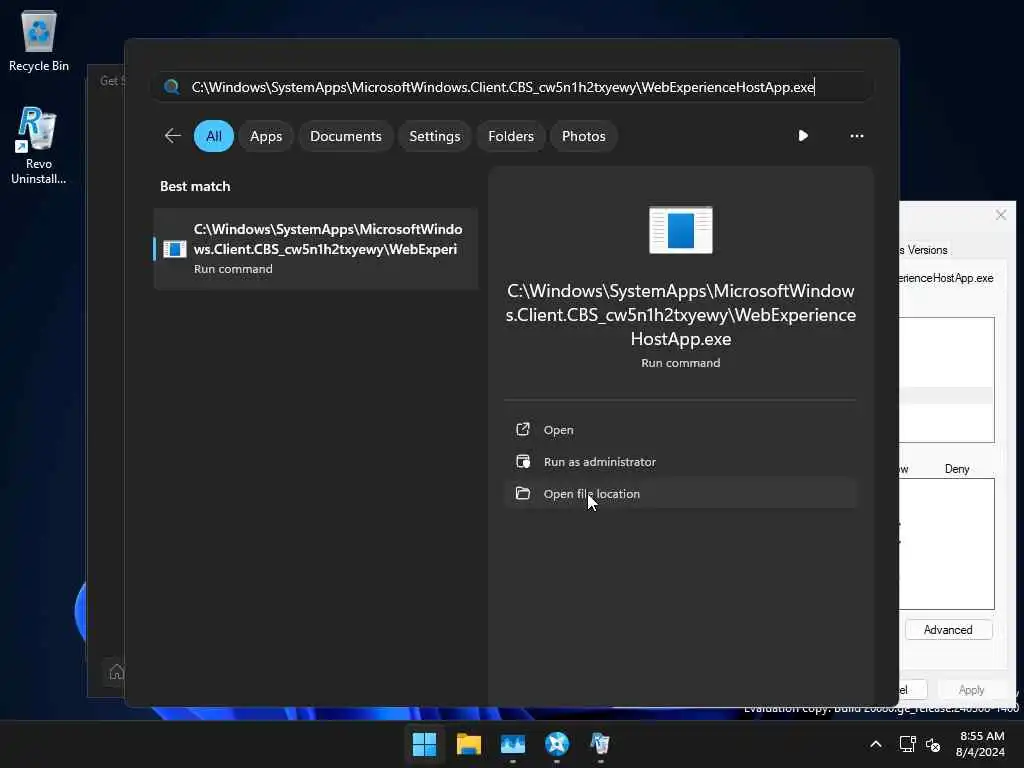This screenshot has width=1024, height=768.
Task: Click the Run command label under preview
Action: click(x=680, y=363)
